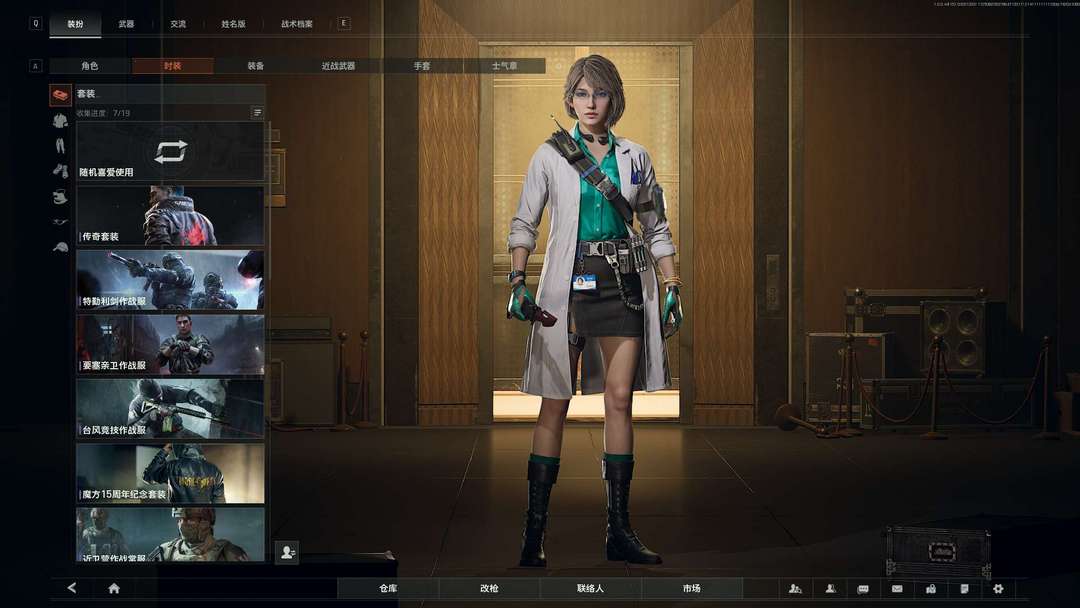Switch to the 交流 tab
1080x608 pixels.
(178, 24)
